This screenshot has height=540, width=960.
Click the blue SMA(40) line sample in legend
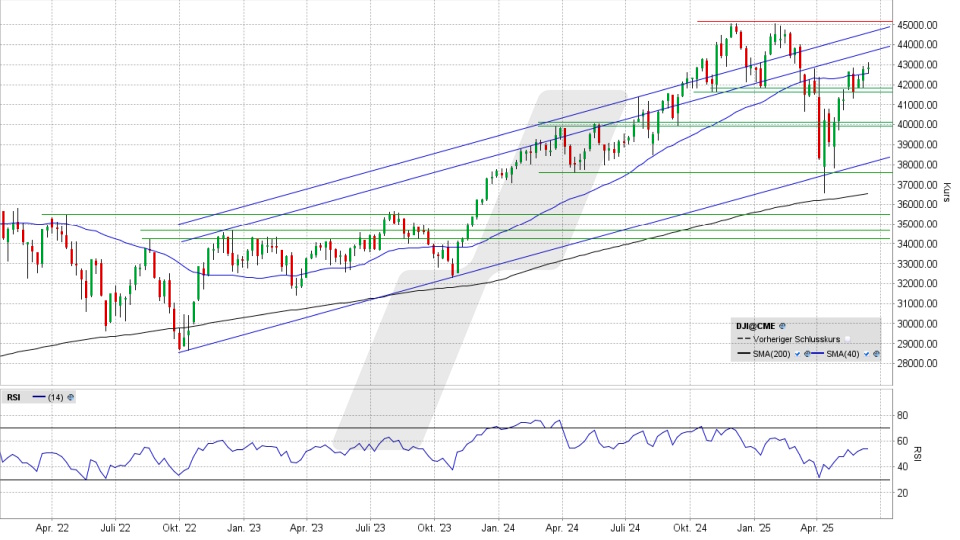[x=817, y=353]
